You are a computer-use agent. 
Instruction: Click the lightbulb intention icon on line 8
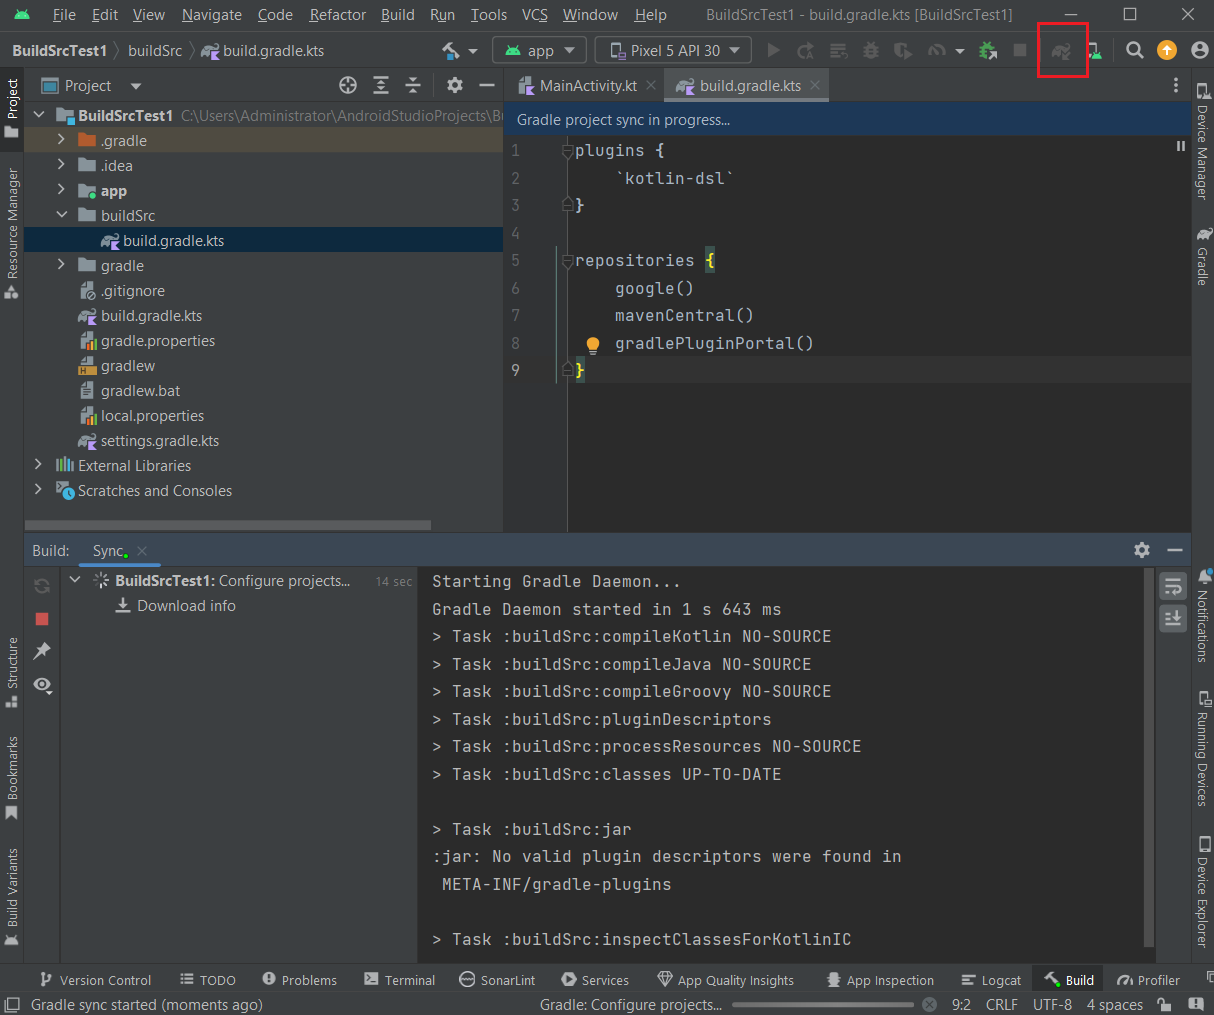[x=592, y=345]
